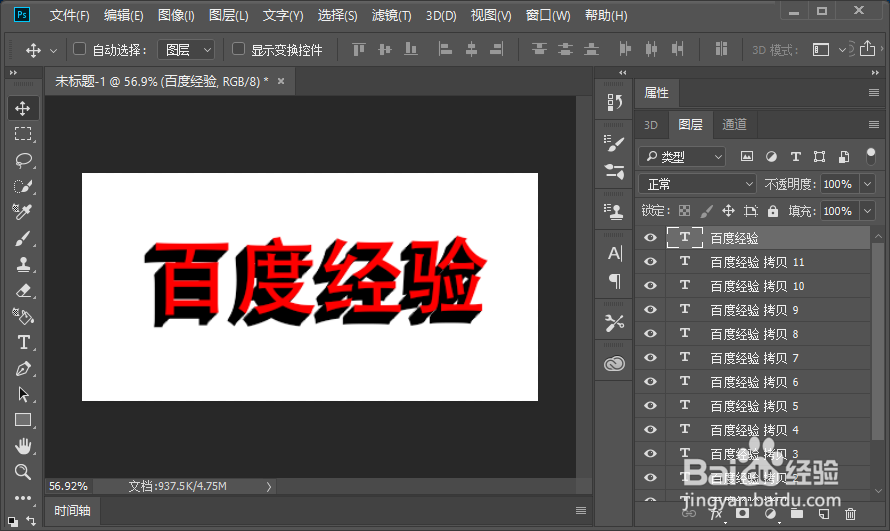Image resolution: width=890 pixels, height=531 pixels.
Task: Open the 类型 layer filter dropdown
Action: pyautogui.click(x=682, y=157)
